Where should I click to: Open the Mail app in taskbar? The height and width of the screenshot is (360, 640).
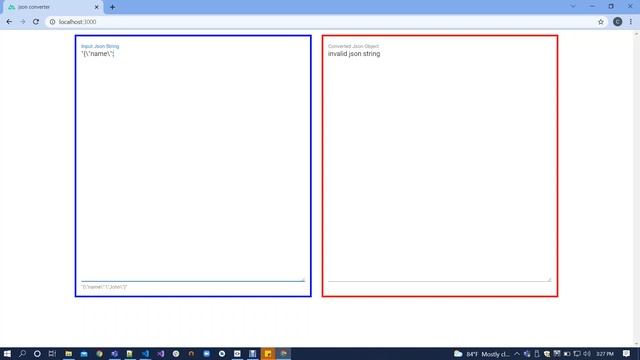tap(84, 353)
